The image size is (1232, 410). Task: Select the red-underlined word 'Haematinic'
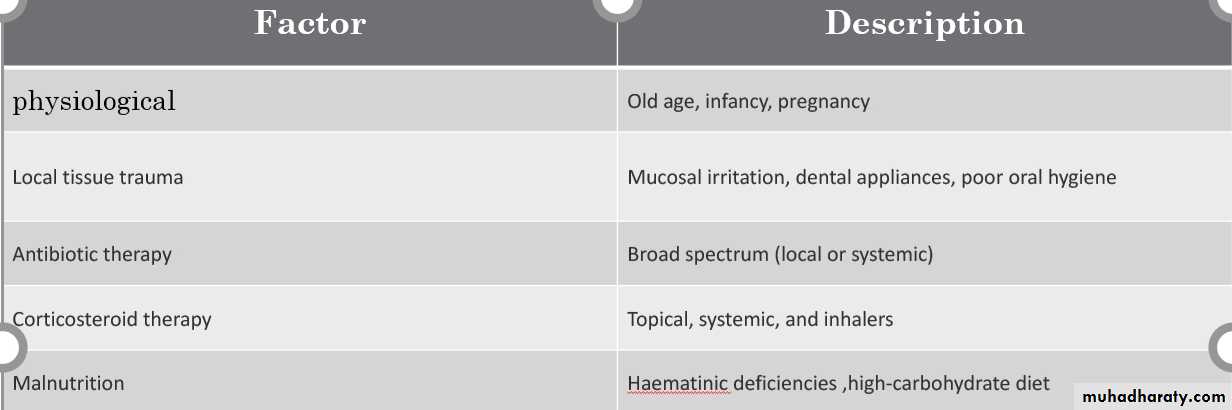click(x=678, y=383)
